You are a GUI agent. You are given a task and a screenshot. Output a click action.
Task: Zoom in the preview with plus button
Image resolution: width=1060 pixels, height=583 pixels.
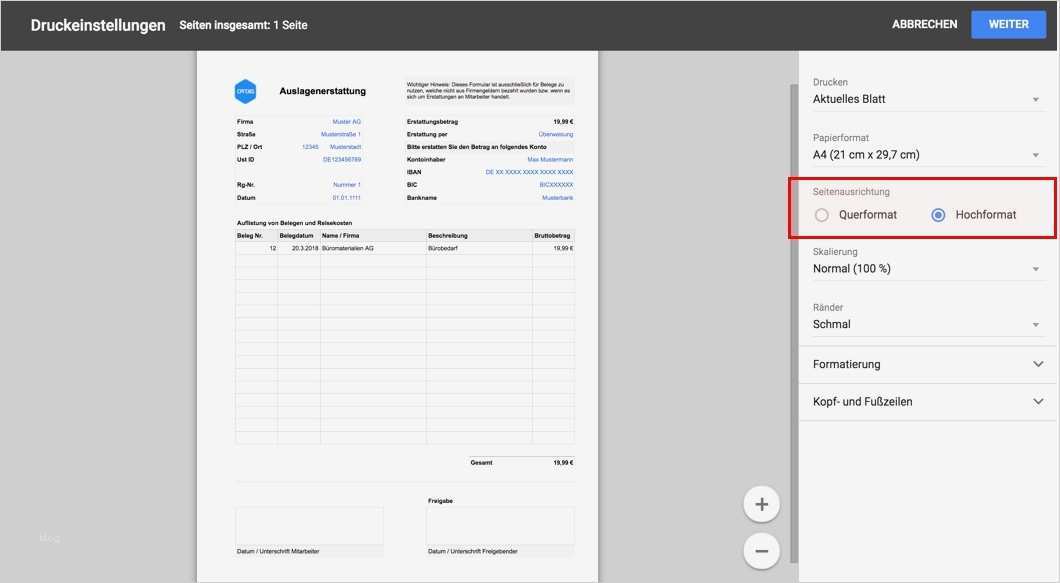(x=761, y=505)
